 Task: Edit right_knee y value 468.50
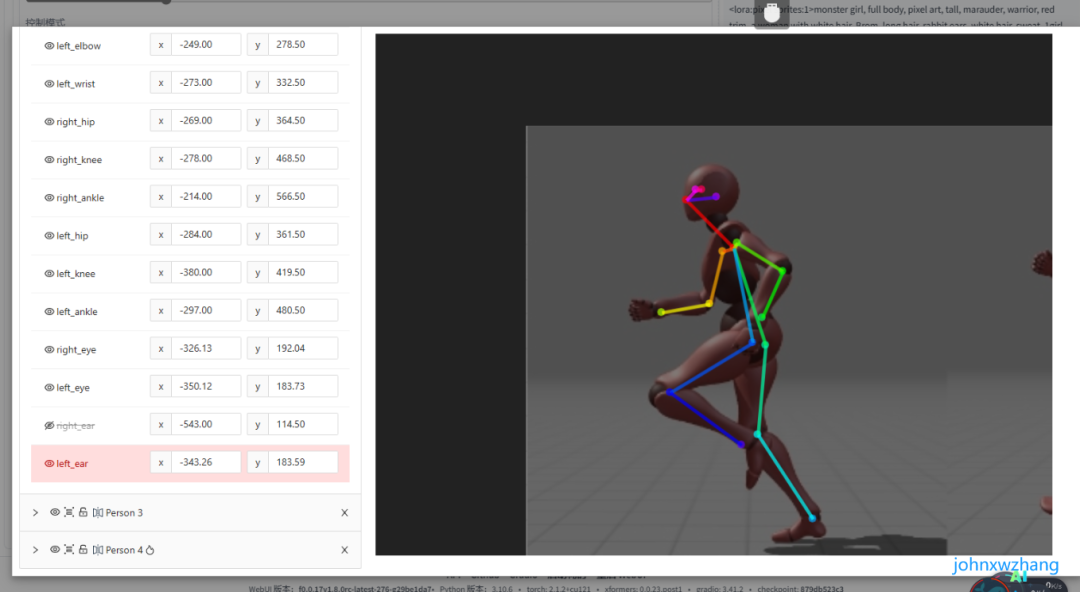(x=302, y=158)
